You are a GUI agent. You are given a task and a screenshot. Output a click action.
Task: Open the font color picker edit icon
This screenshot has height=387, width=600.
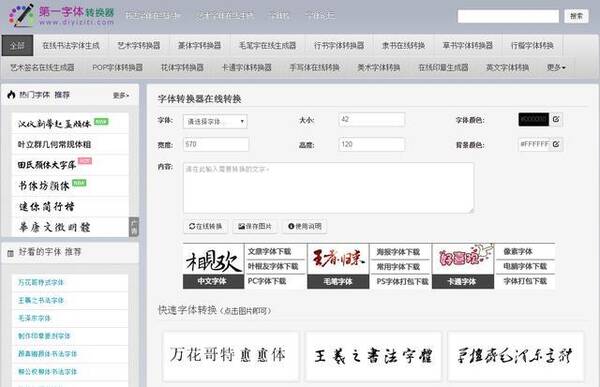tap(556, 119)
